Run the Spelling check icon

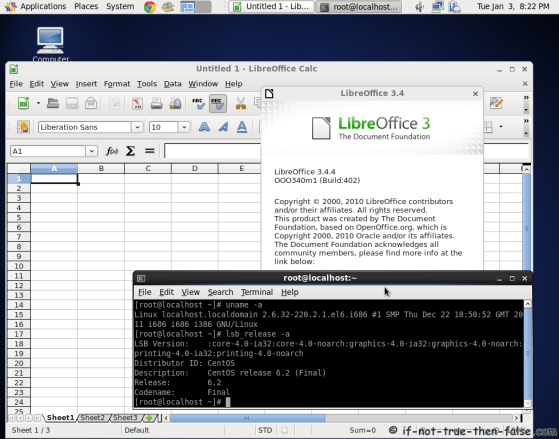pos(199,103)
